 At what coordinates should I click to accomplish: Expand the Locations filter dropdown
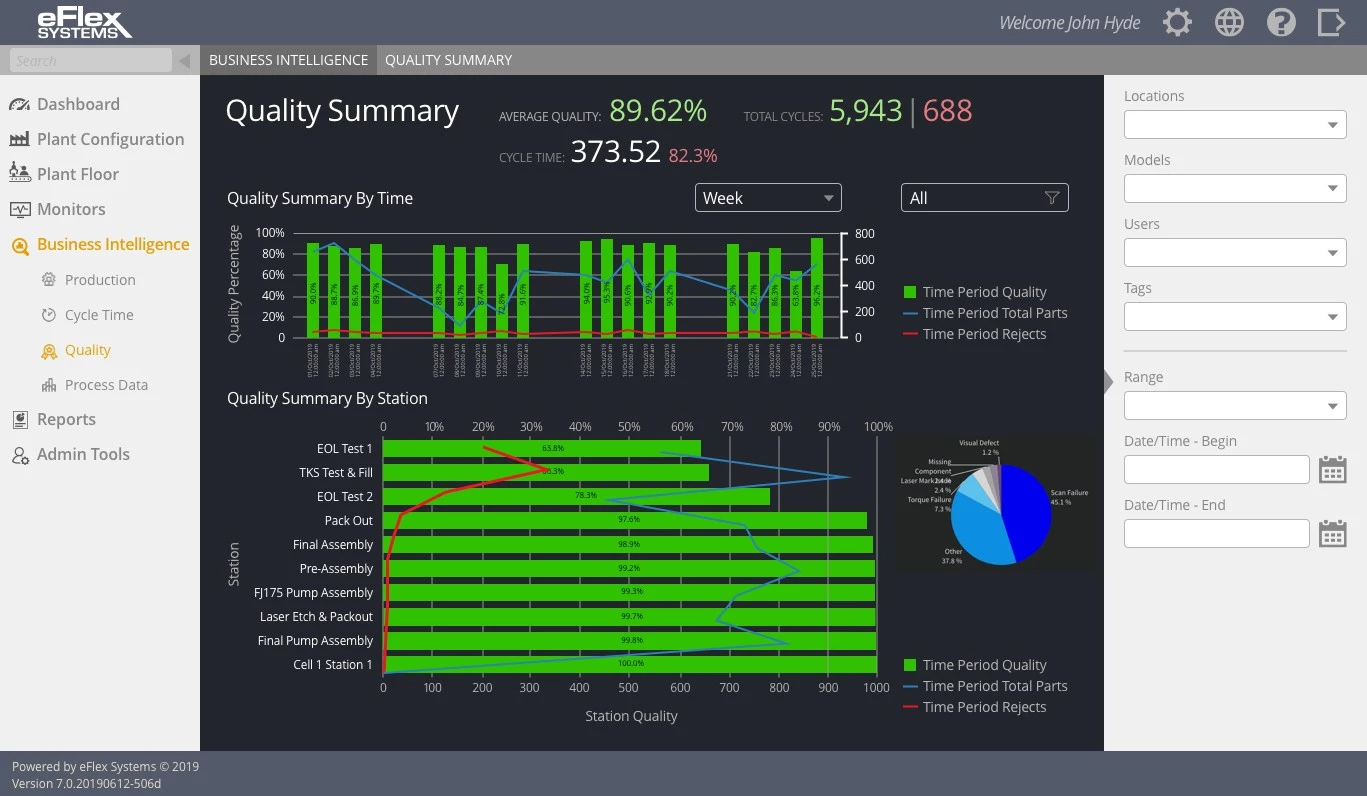pyautogui.click(x=1235, y=124)
